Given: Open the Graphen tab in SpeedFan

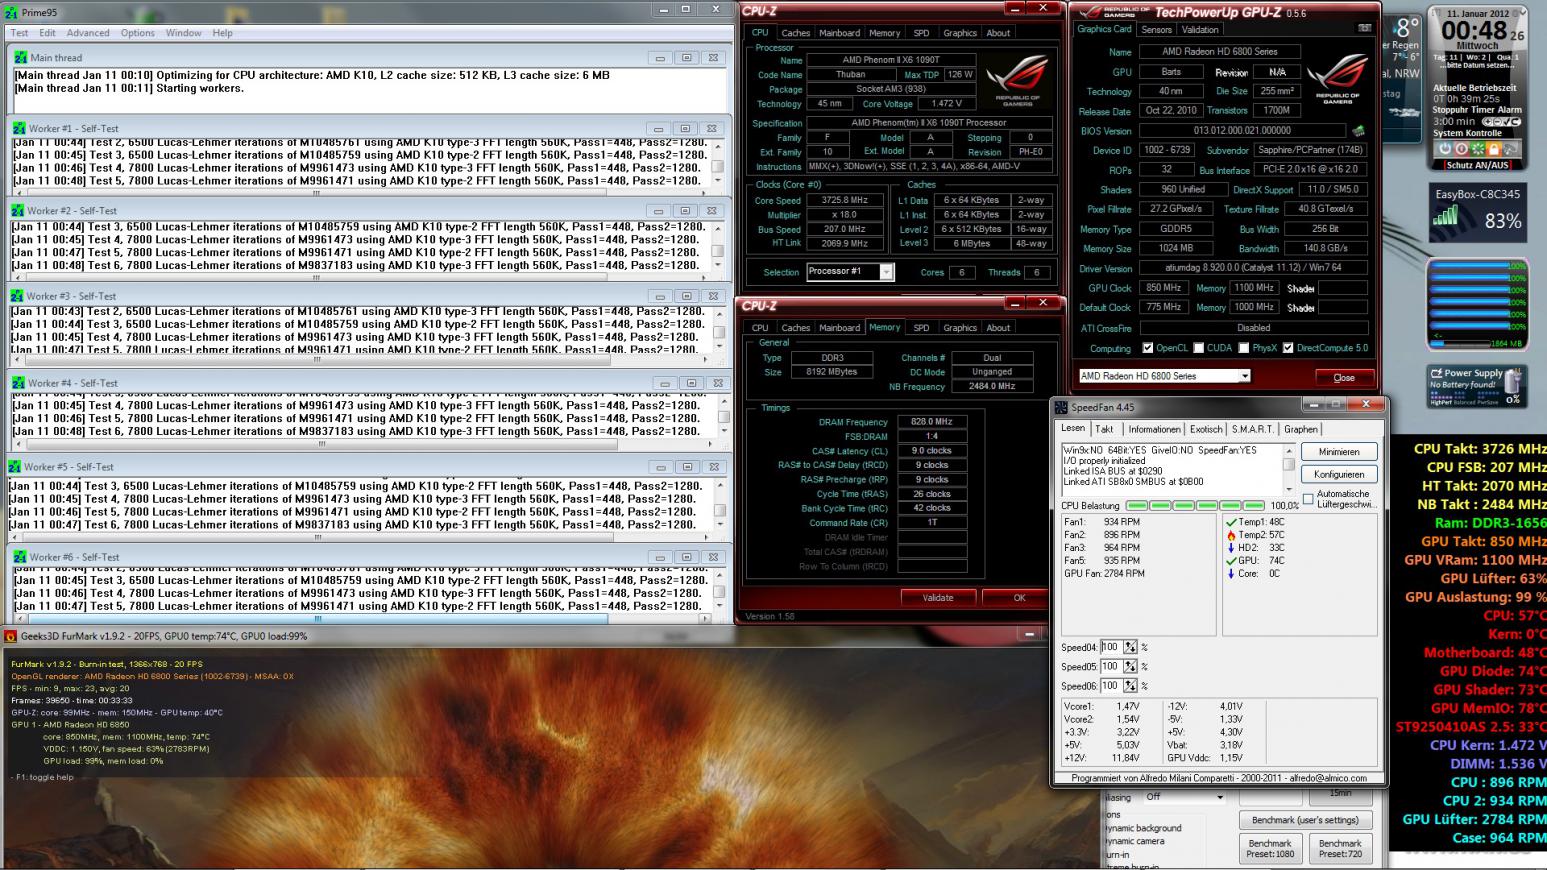Looking at the screenshot, I should coord(1301,429).
